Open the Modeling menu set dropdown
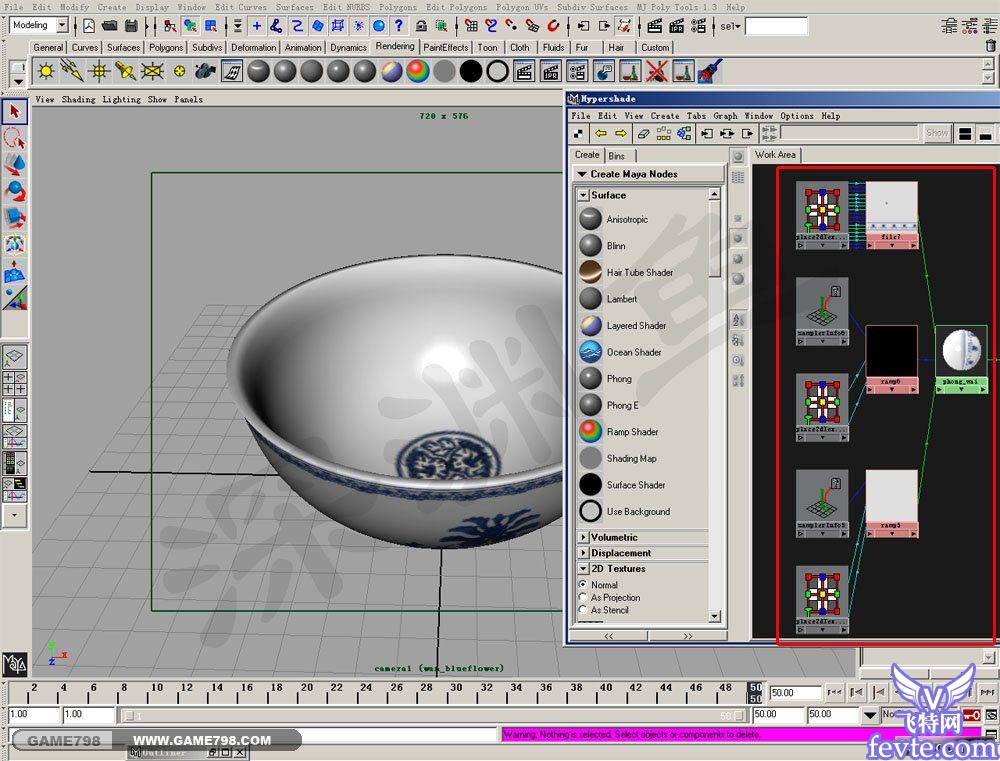Viewport: 1000px width, 761px height. coord(62,26)
